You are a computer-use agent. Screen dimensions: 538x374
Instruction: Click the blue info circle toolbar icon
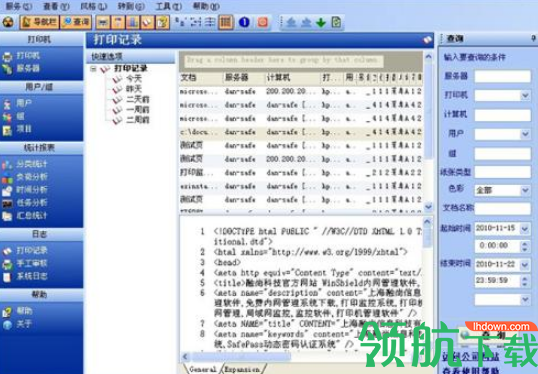pos(244,22)
